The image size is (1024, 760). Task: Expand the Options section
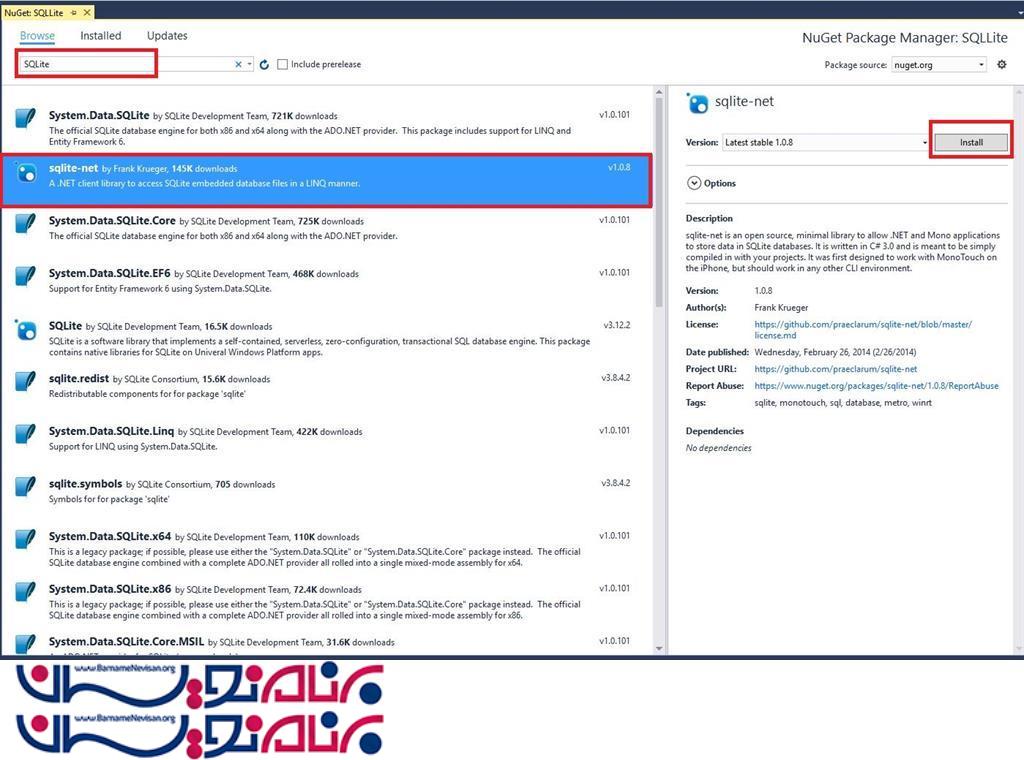pyautogui.click(x=694, y=183)
